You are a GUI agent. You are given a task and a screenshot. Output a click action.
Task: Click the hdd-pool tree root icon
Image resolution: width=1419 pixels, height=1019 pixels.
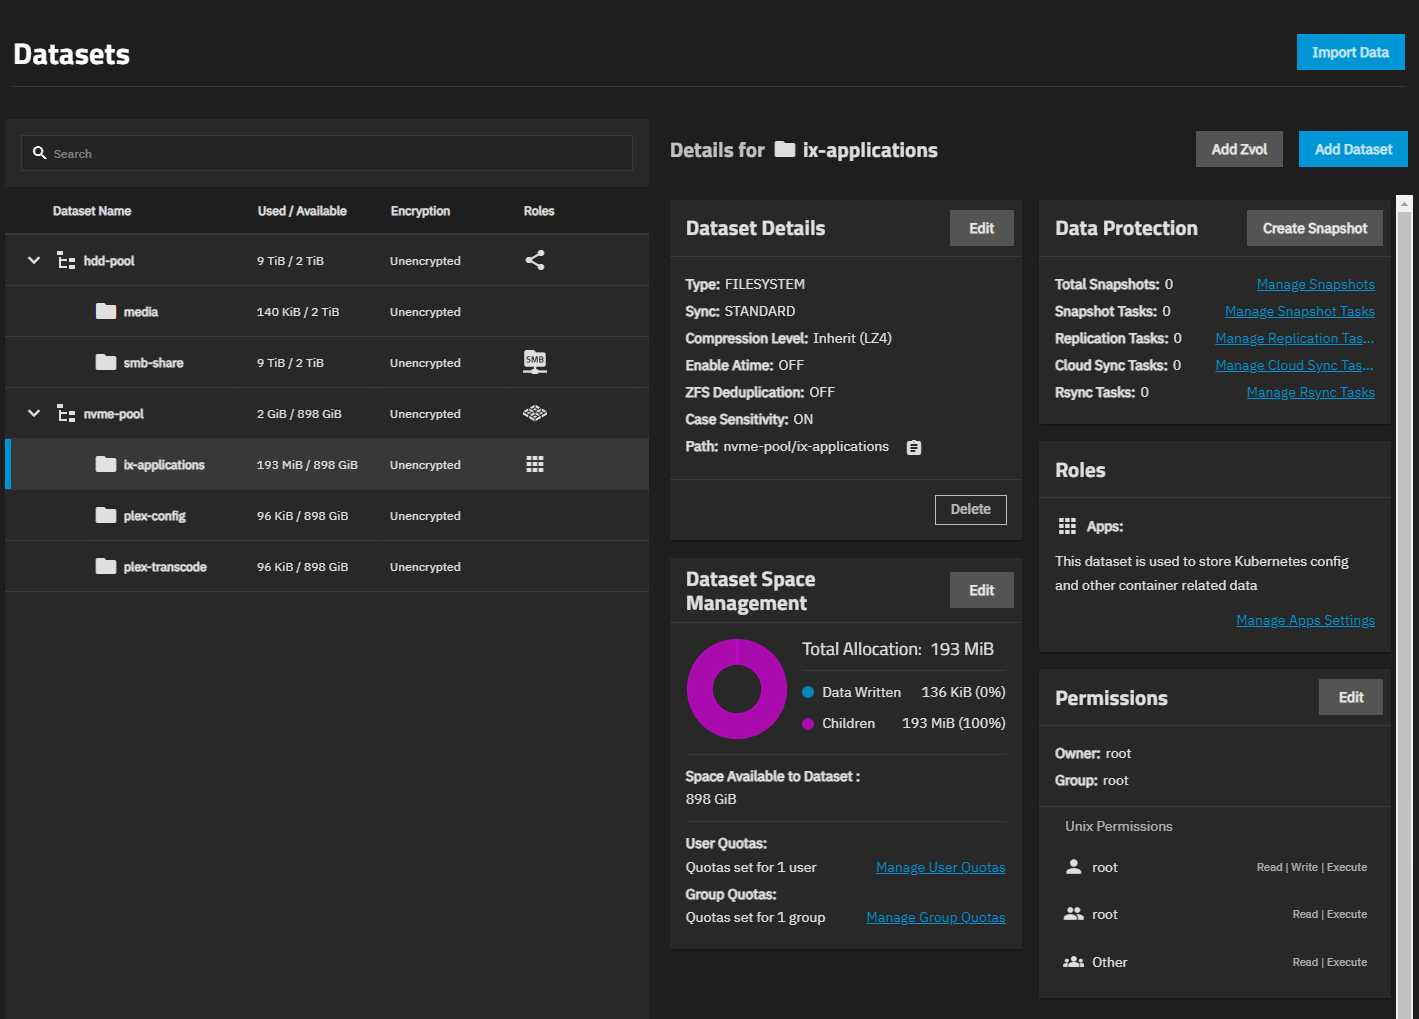coord(66,260)
